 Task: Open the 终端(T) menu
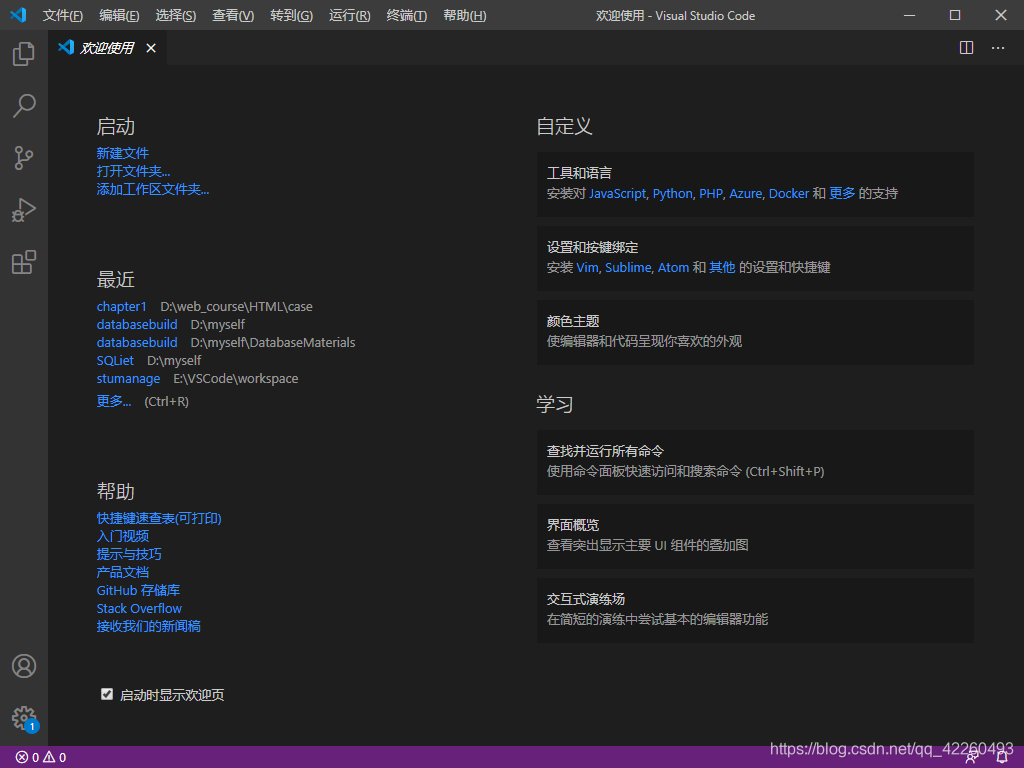coord(406,15)
